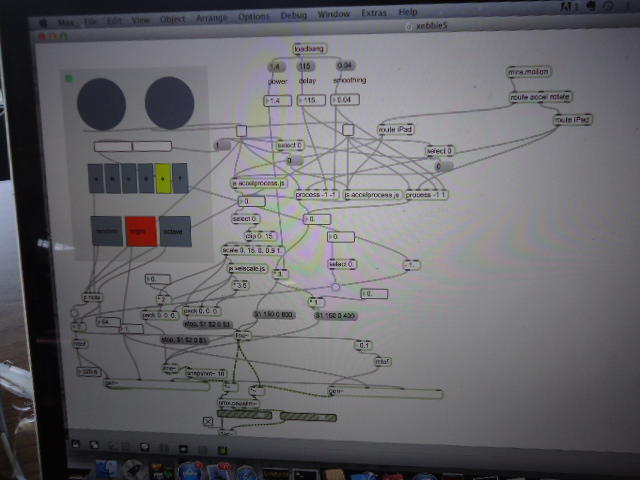640x480 pixels.
Task: Click the power comment label
Action: tap(278, 82)
